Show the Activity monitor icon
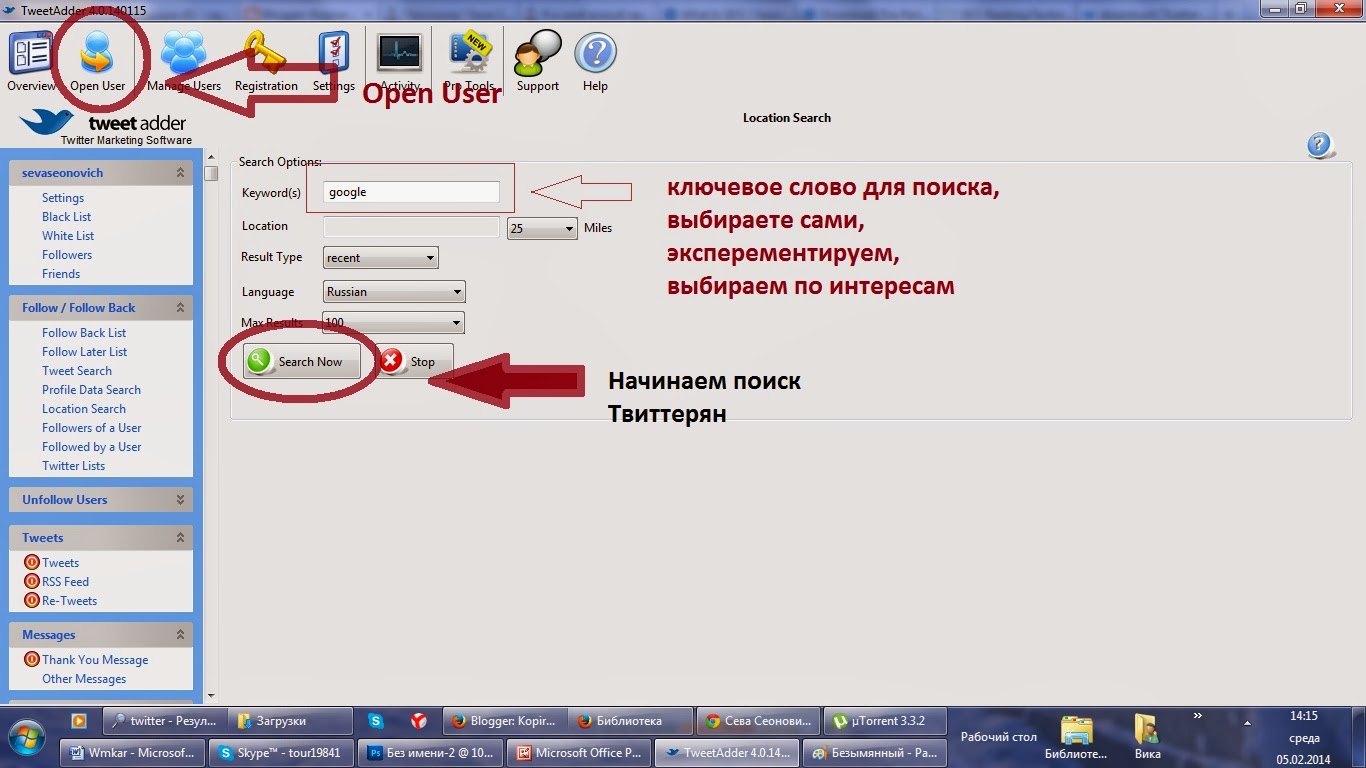This screenshot has height=768, width=1366. click(400, 62)
